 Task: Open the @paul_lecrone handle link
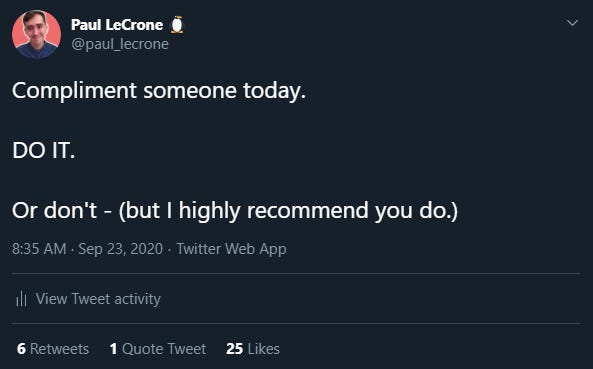point(120,44)
